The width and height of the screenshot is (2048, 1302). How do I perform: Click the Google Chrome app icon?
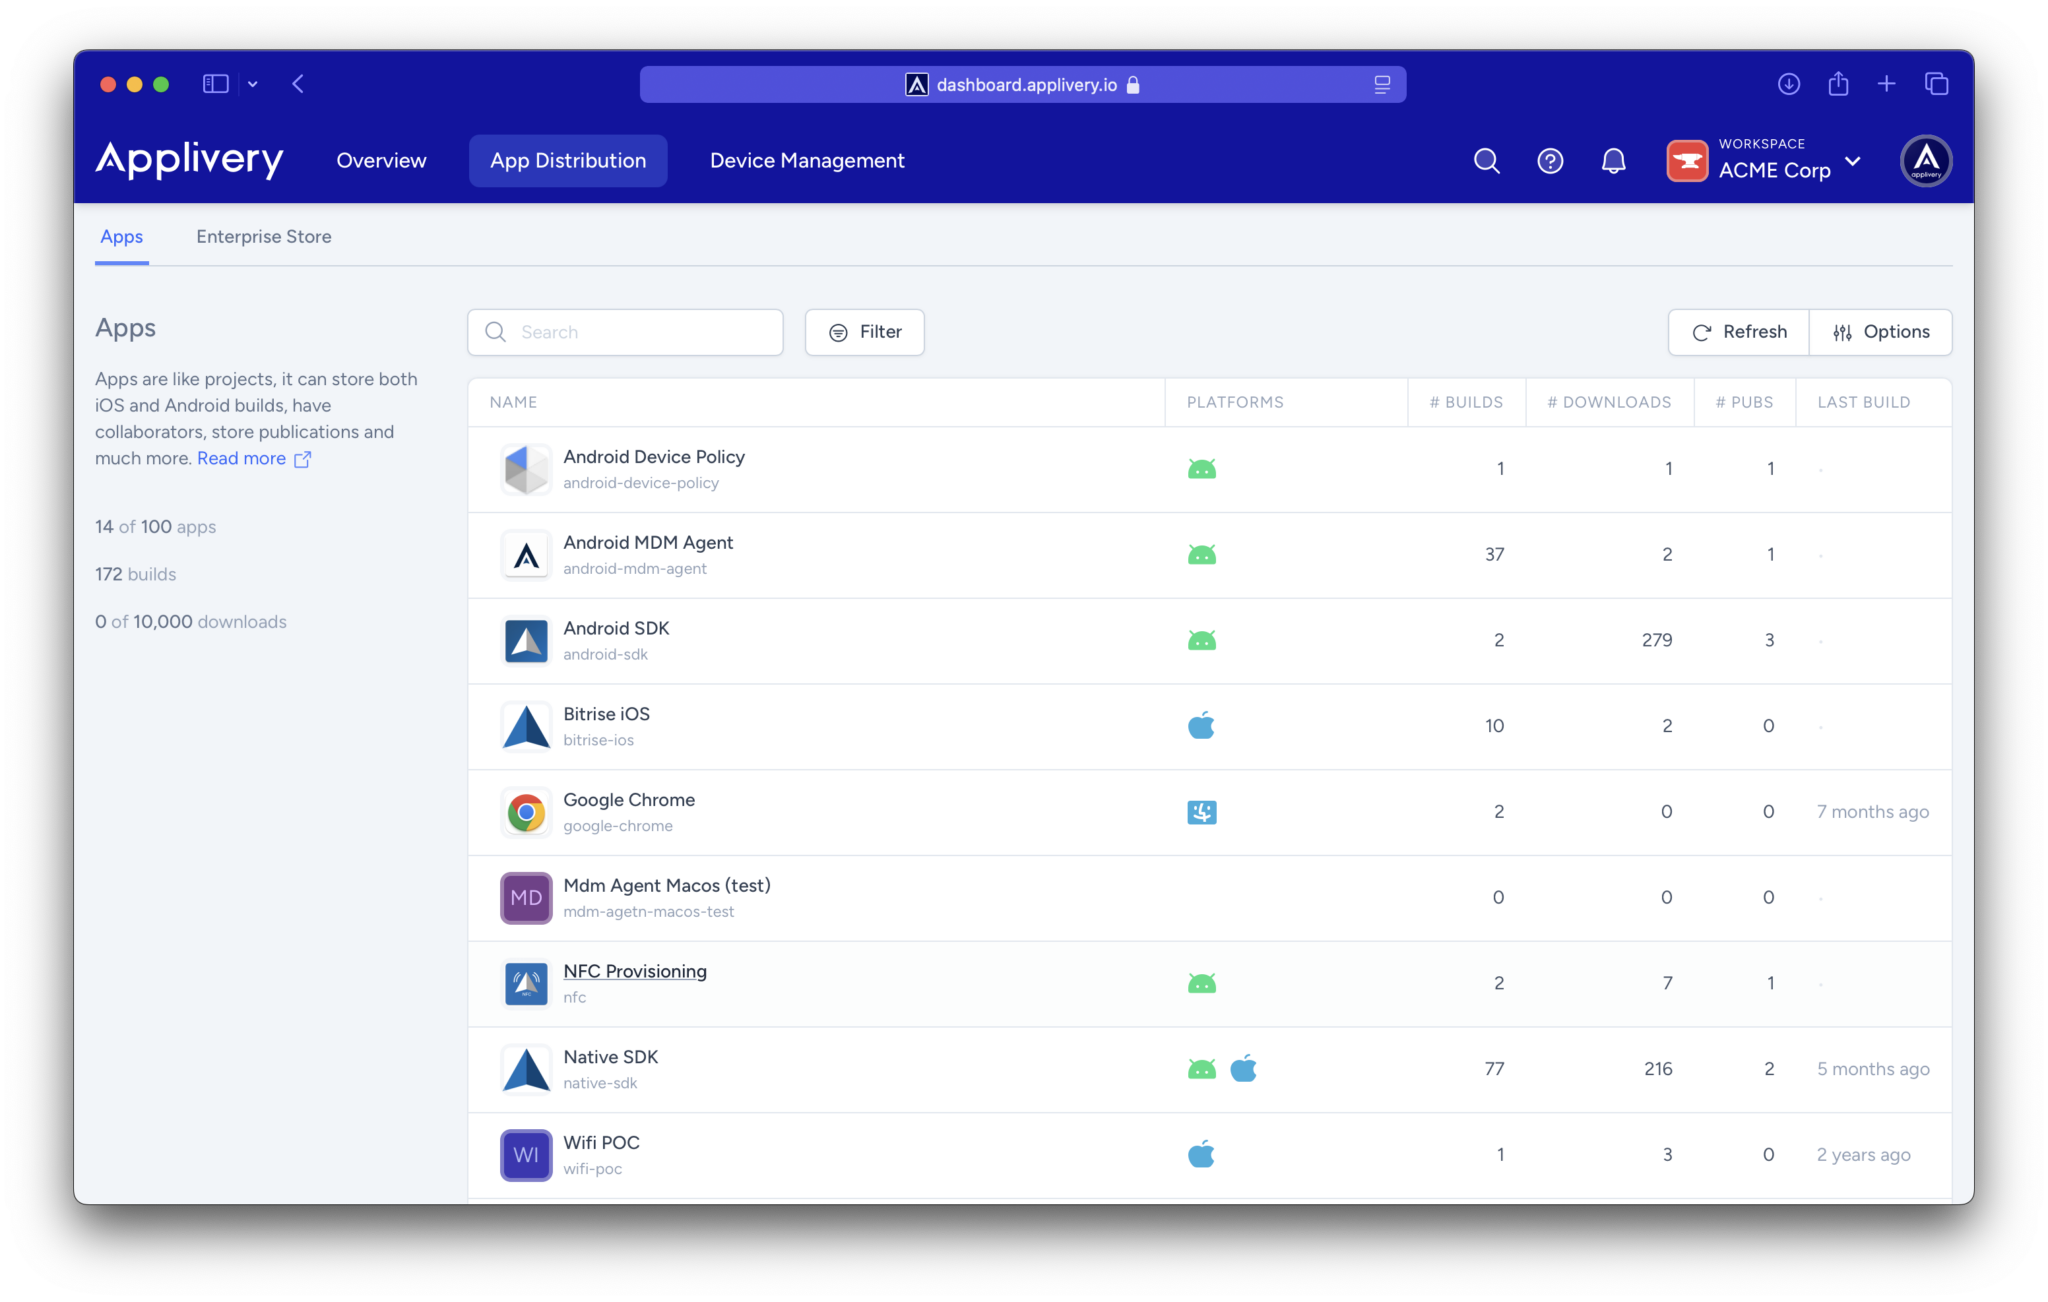[526, 812]
